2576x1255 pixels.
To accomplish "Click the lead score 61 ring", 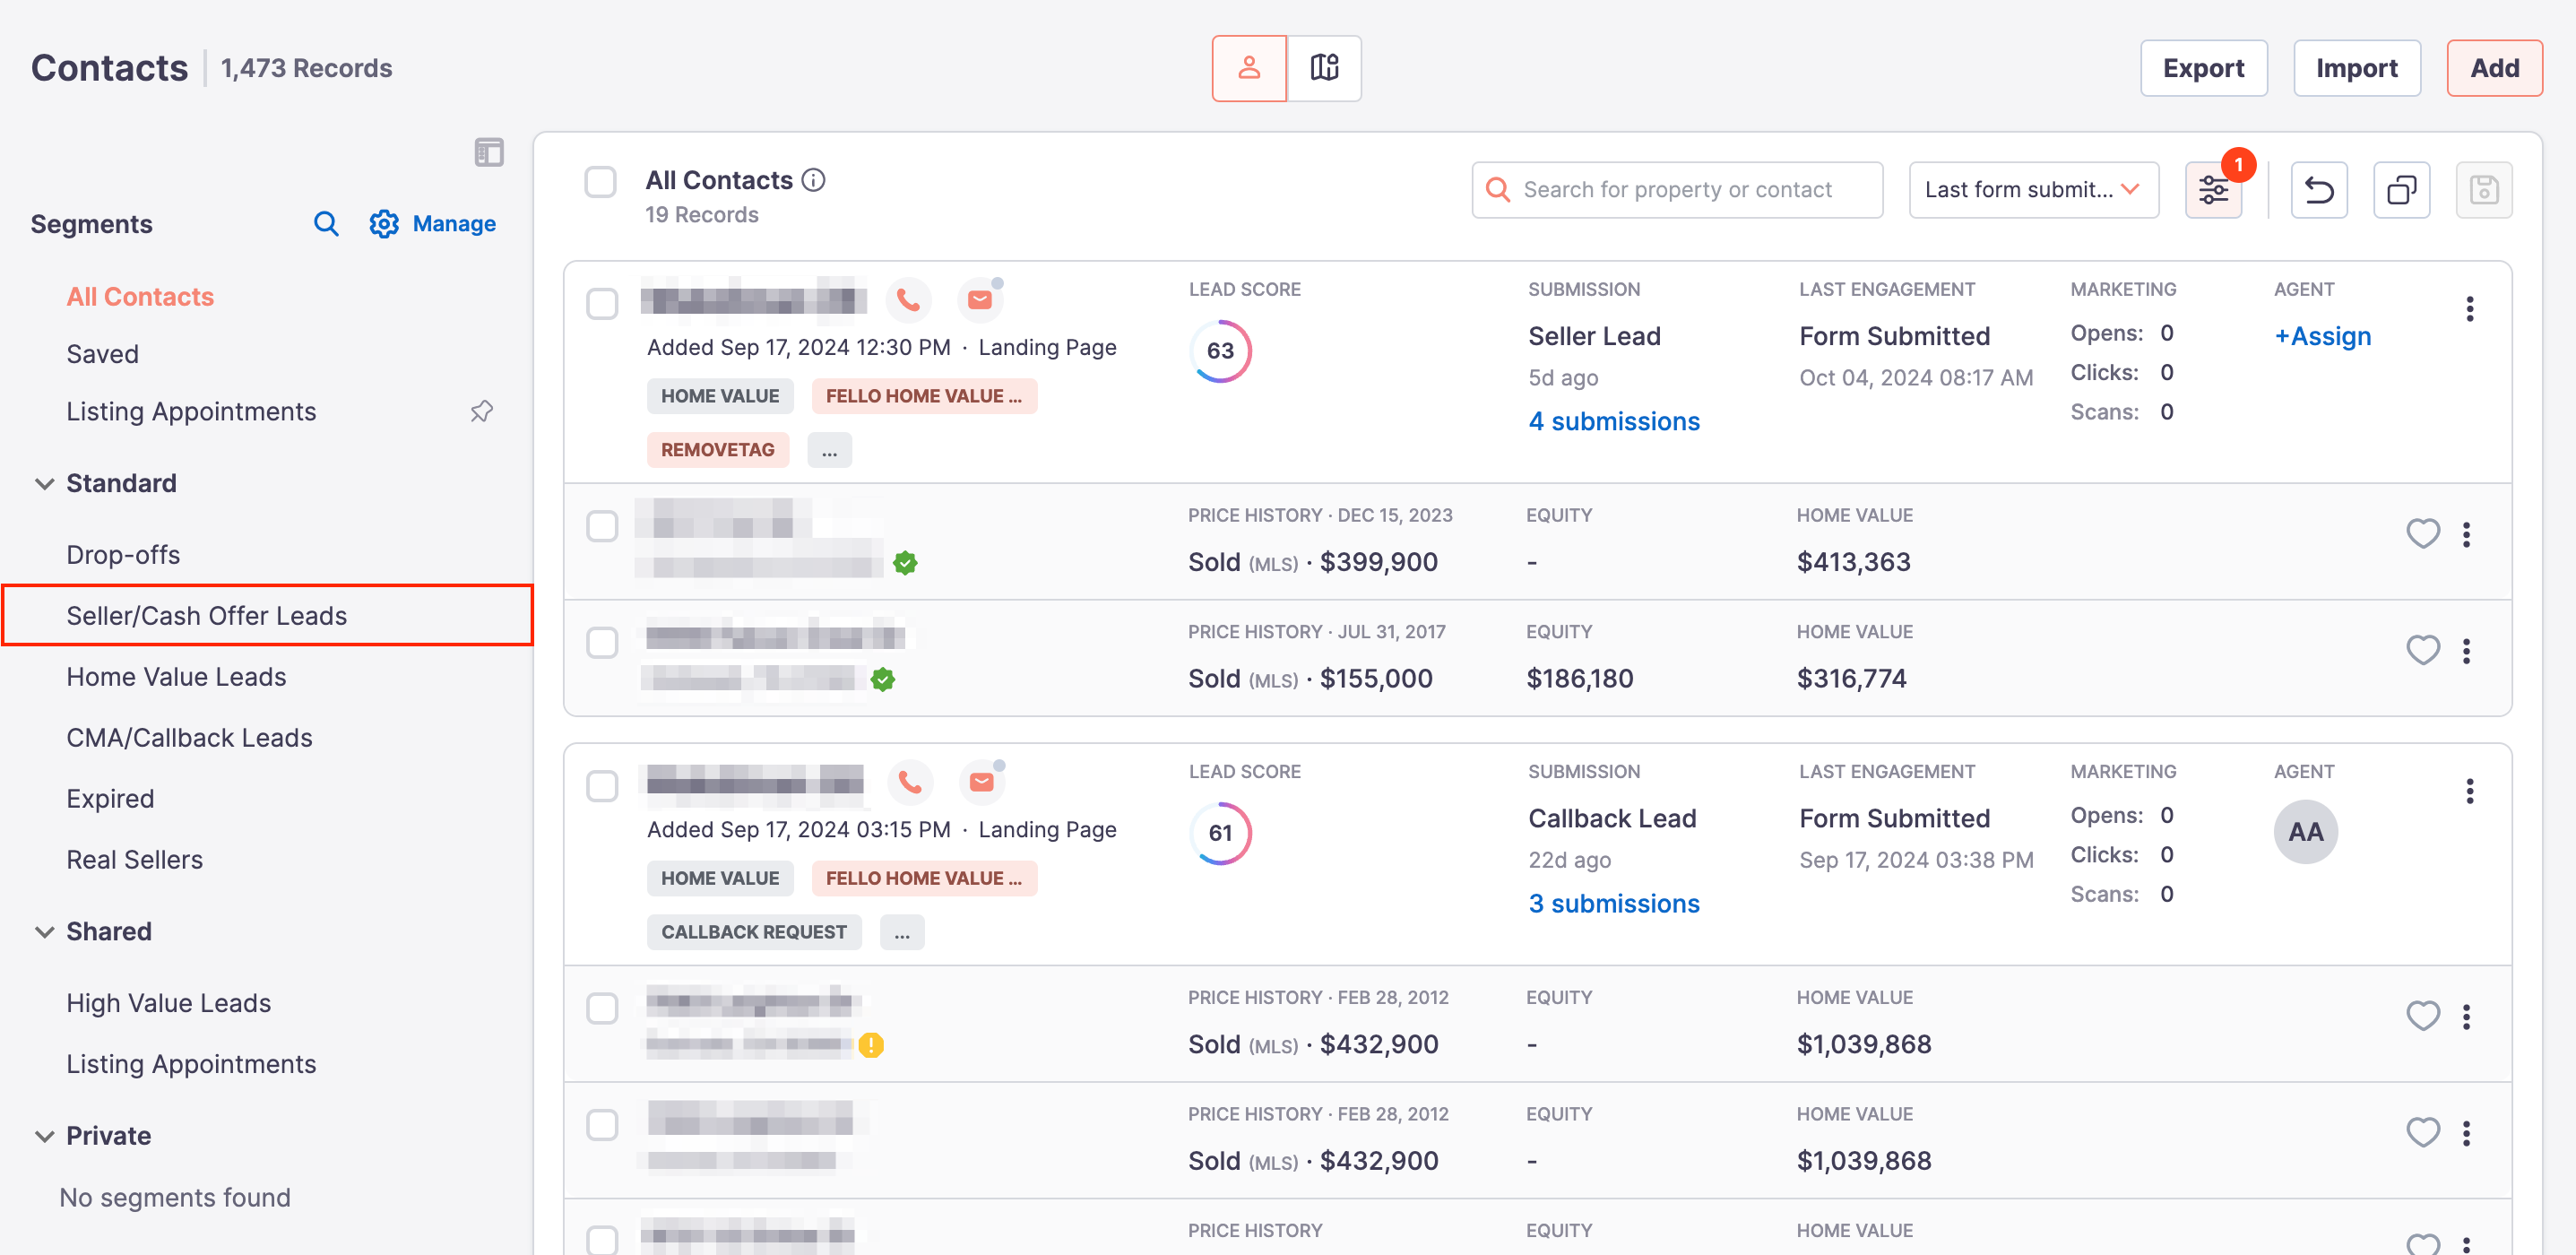I will [1220, 833].
